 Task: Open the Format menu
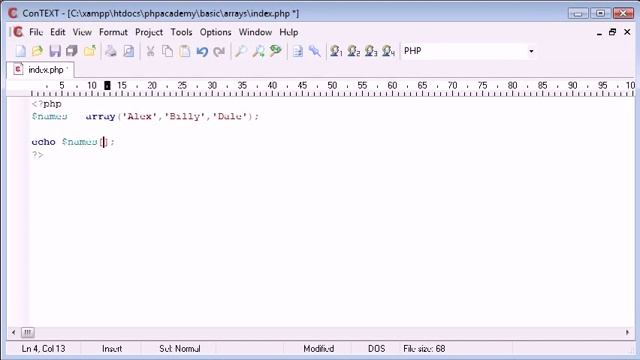(113, 32)
